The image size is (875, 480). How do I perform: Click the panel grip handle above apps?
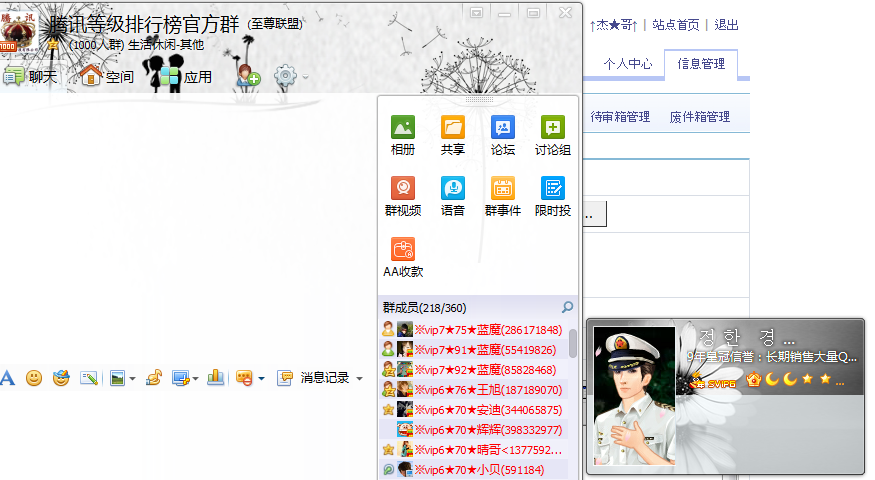pyautogui.click(x=479, y=100)
